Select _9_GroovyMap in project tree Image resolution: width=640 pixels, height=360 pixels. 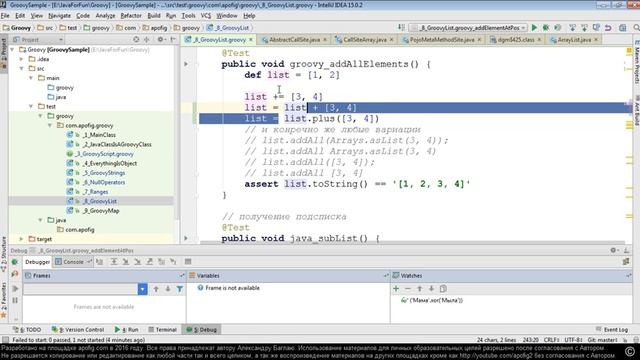pyautogui.click(x=101, y=211)
